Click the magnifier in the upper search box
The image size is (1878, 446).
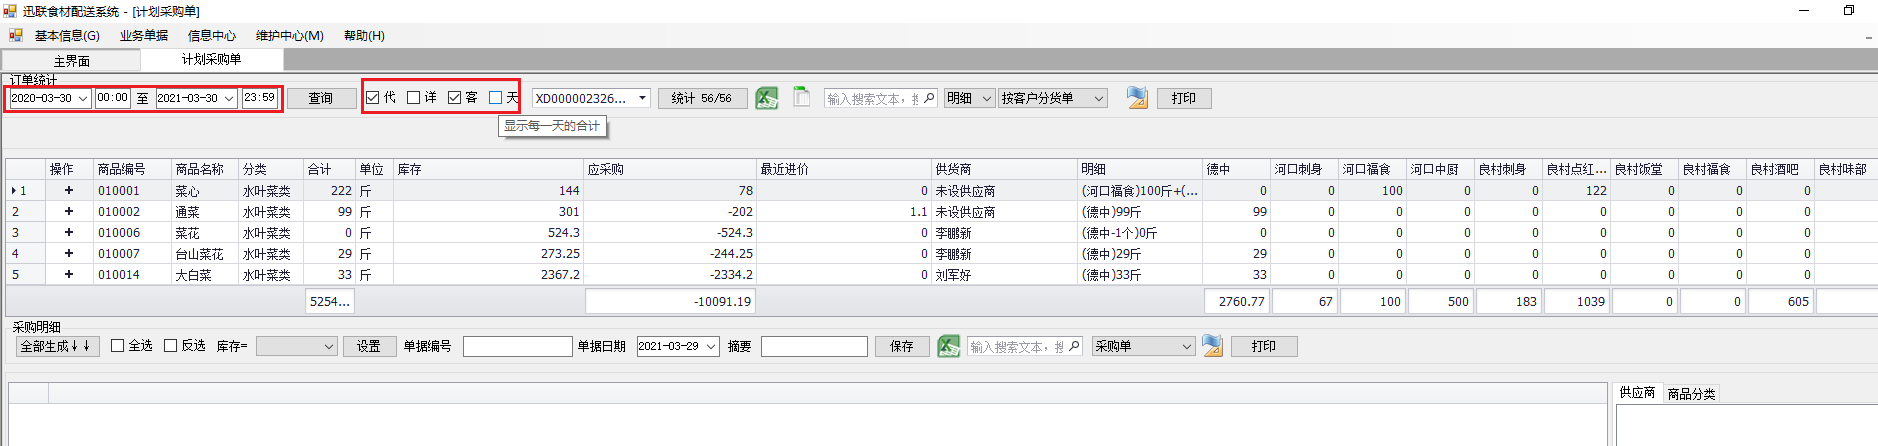click(929, 98)
